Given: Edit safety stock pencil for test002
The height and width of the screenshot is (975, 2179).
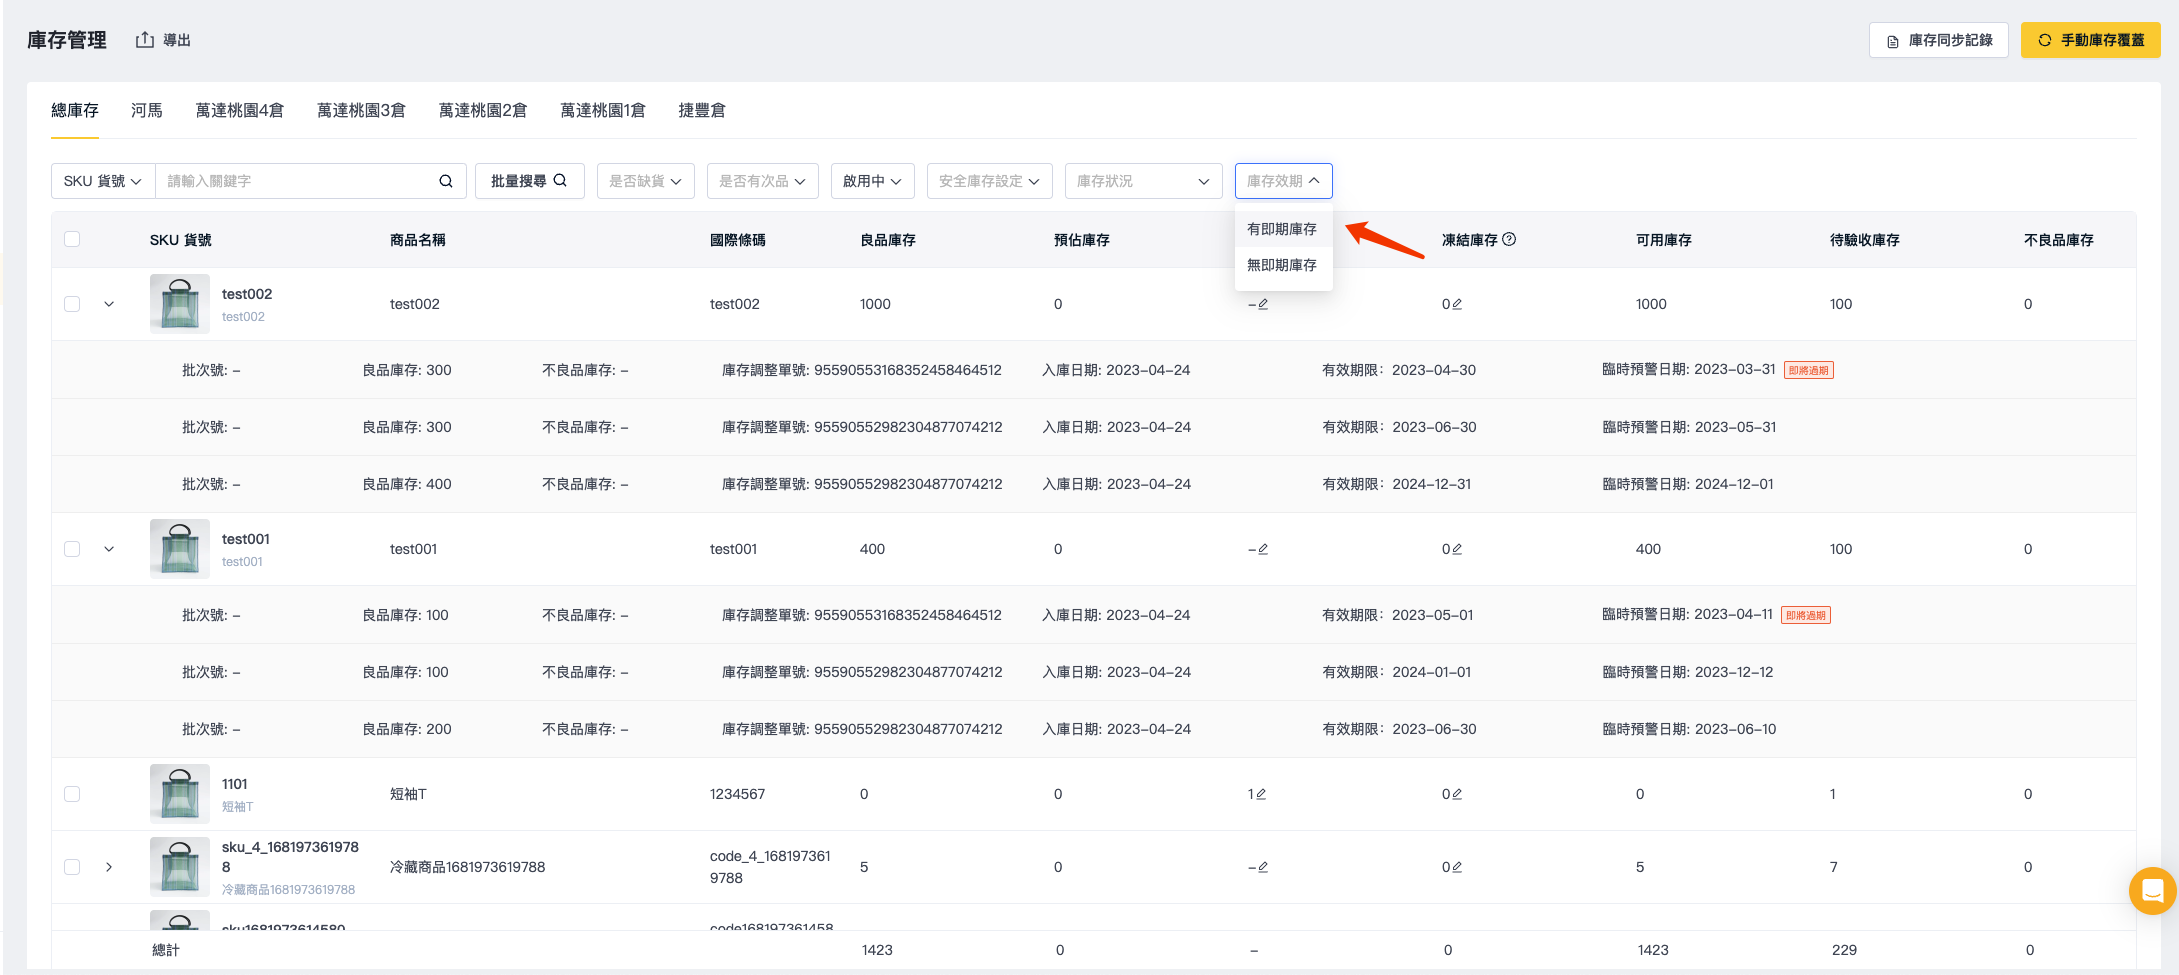Looking at the screenshot, I should pyautogui.click(x=1263, y=304).
